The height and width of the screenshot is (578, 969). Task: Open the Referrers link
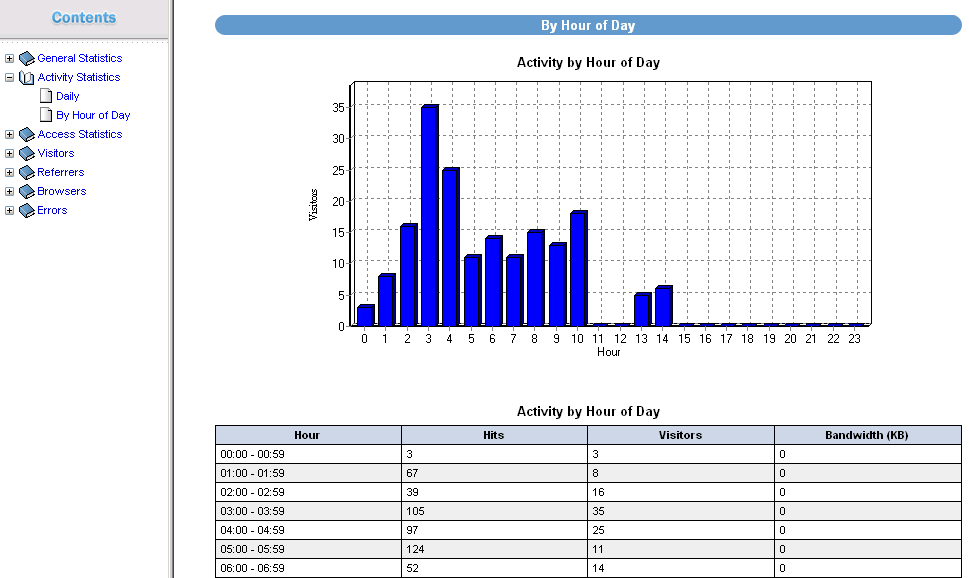(61, 172)
